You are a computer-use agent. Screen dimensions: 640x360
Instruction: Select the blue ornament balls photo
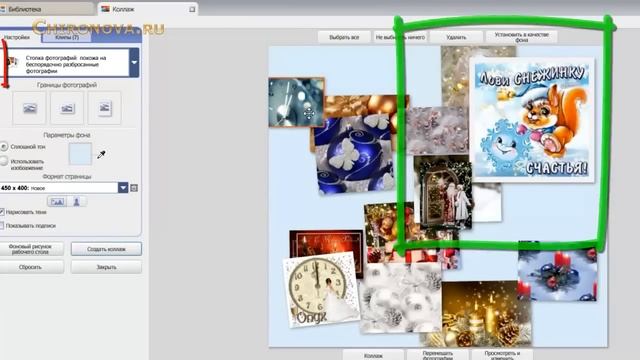pos(353,155)
